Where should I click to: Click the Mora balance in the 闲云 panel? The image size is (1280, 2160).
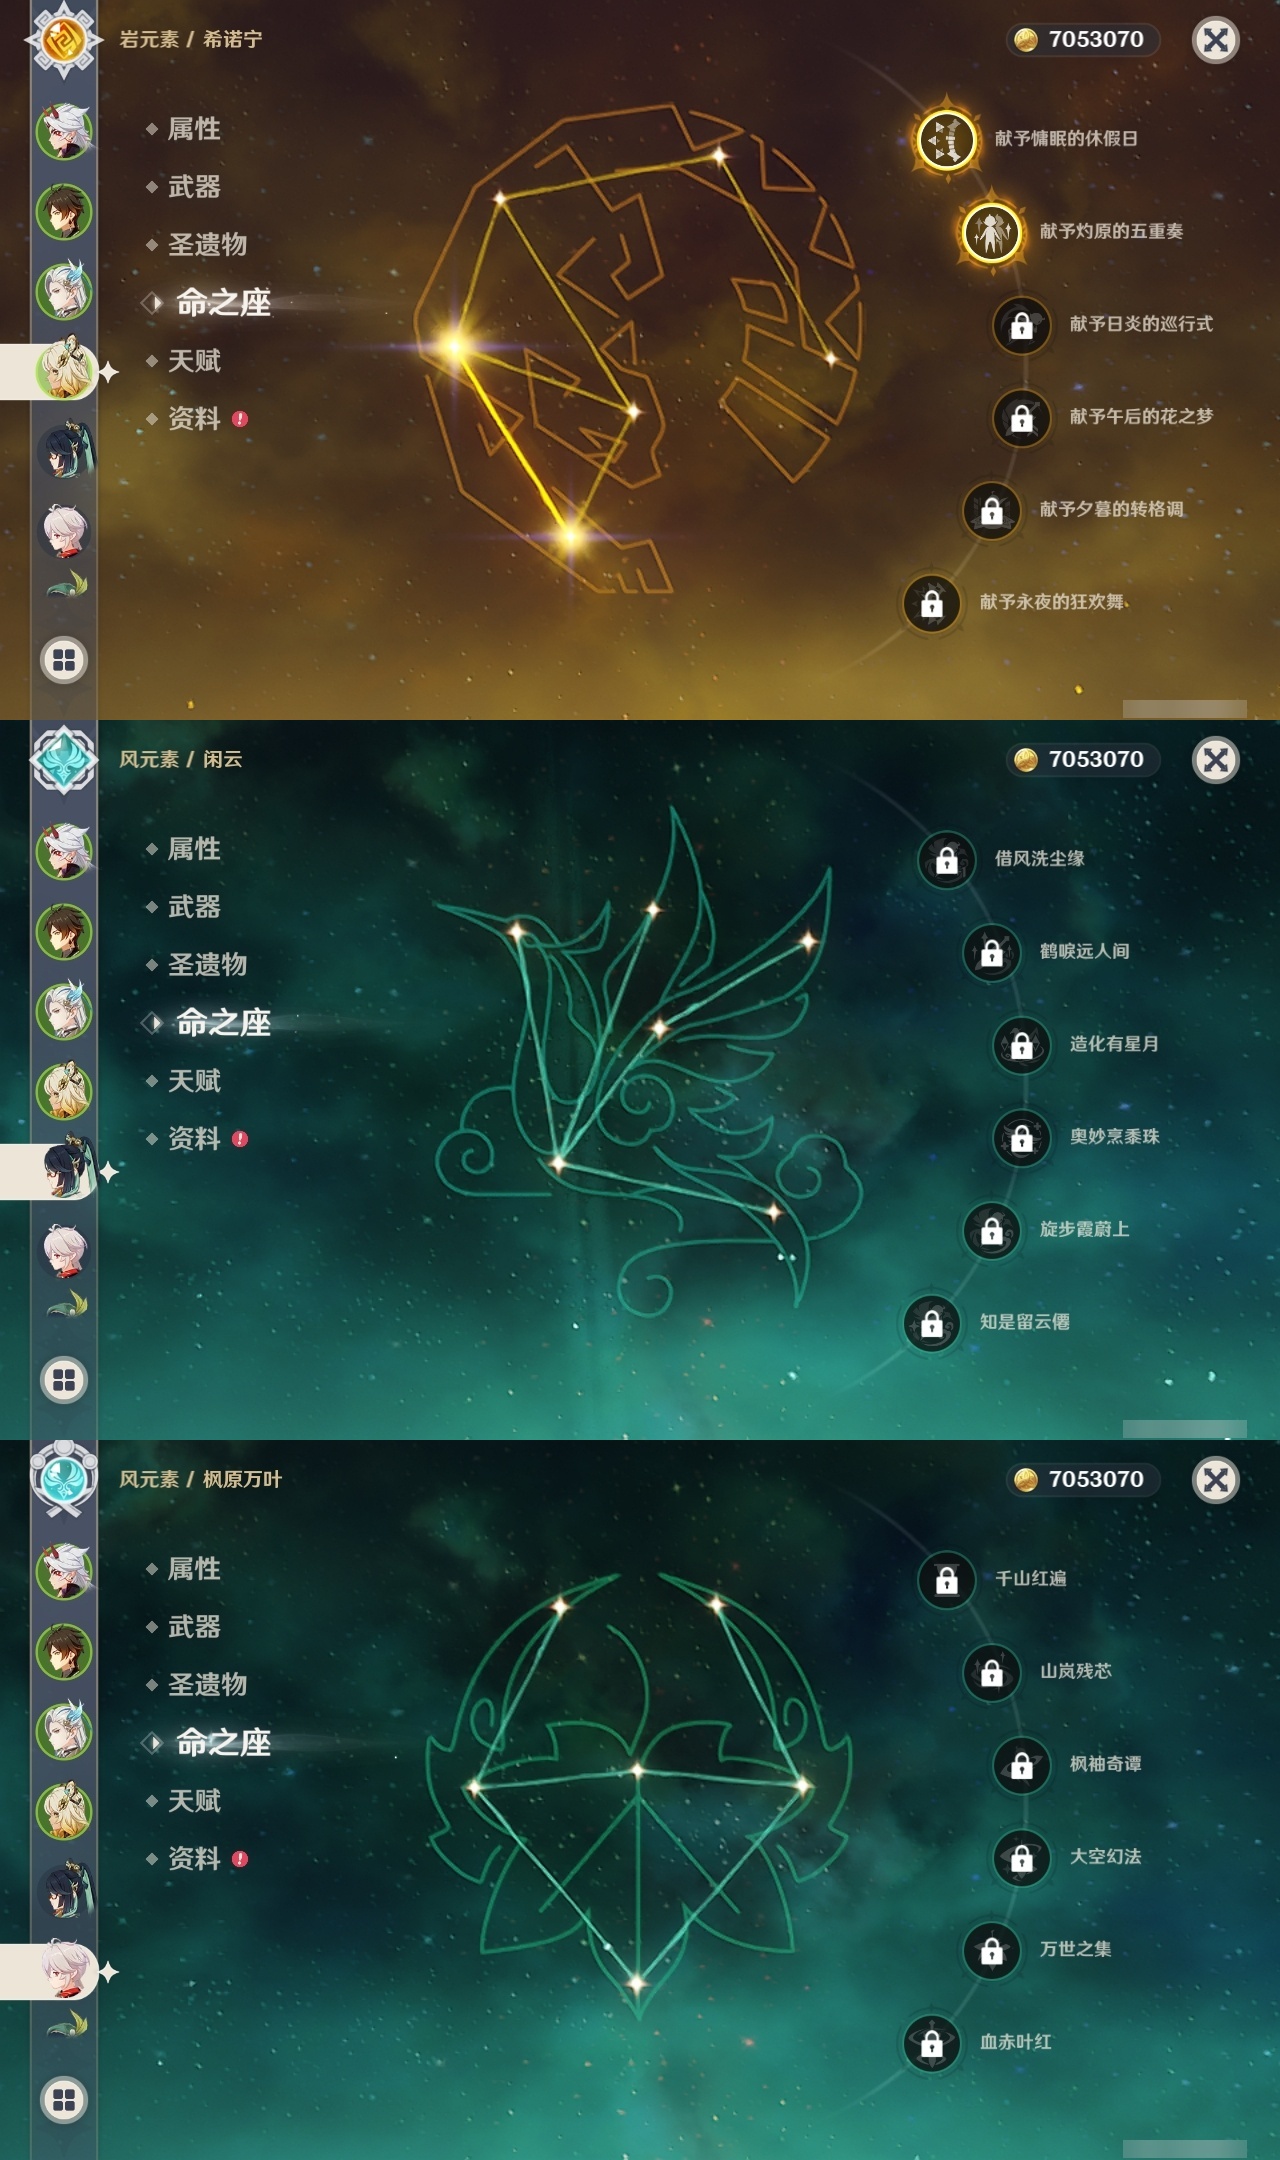pyautogui.click(x=1082, y=760)
